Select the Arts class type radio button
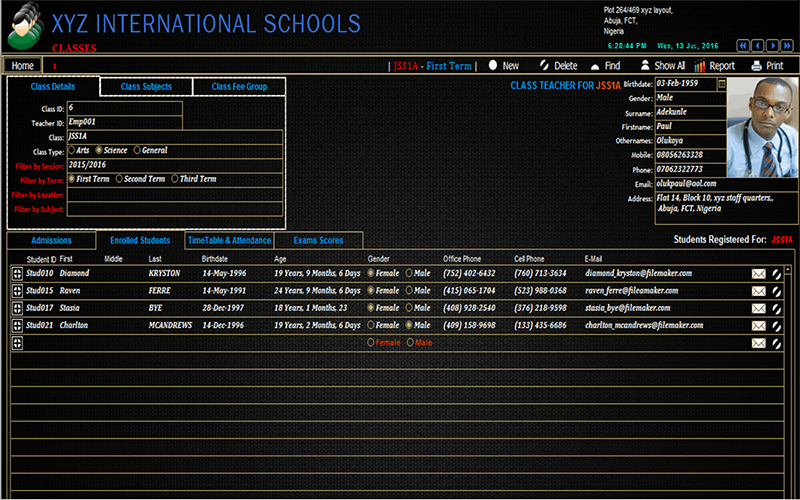 (72, 150)
